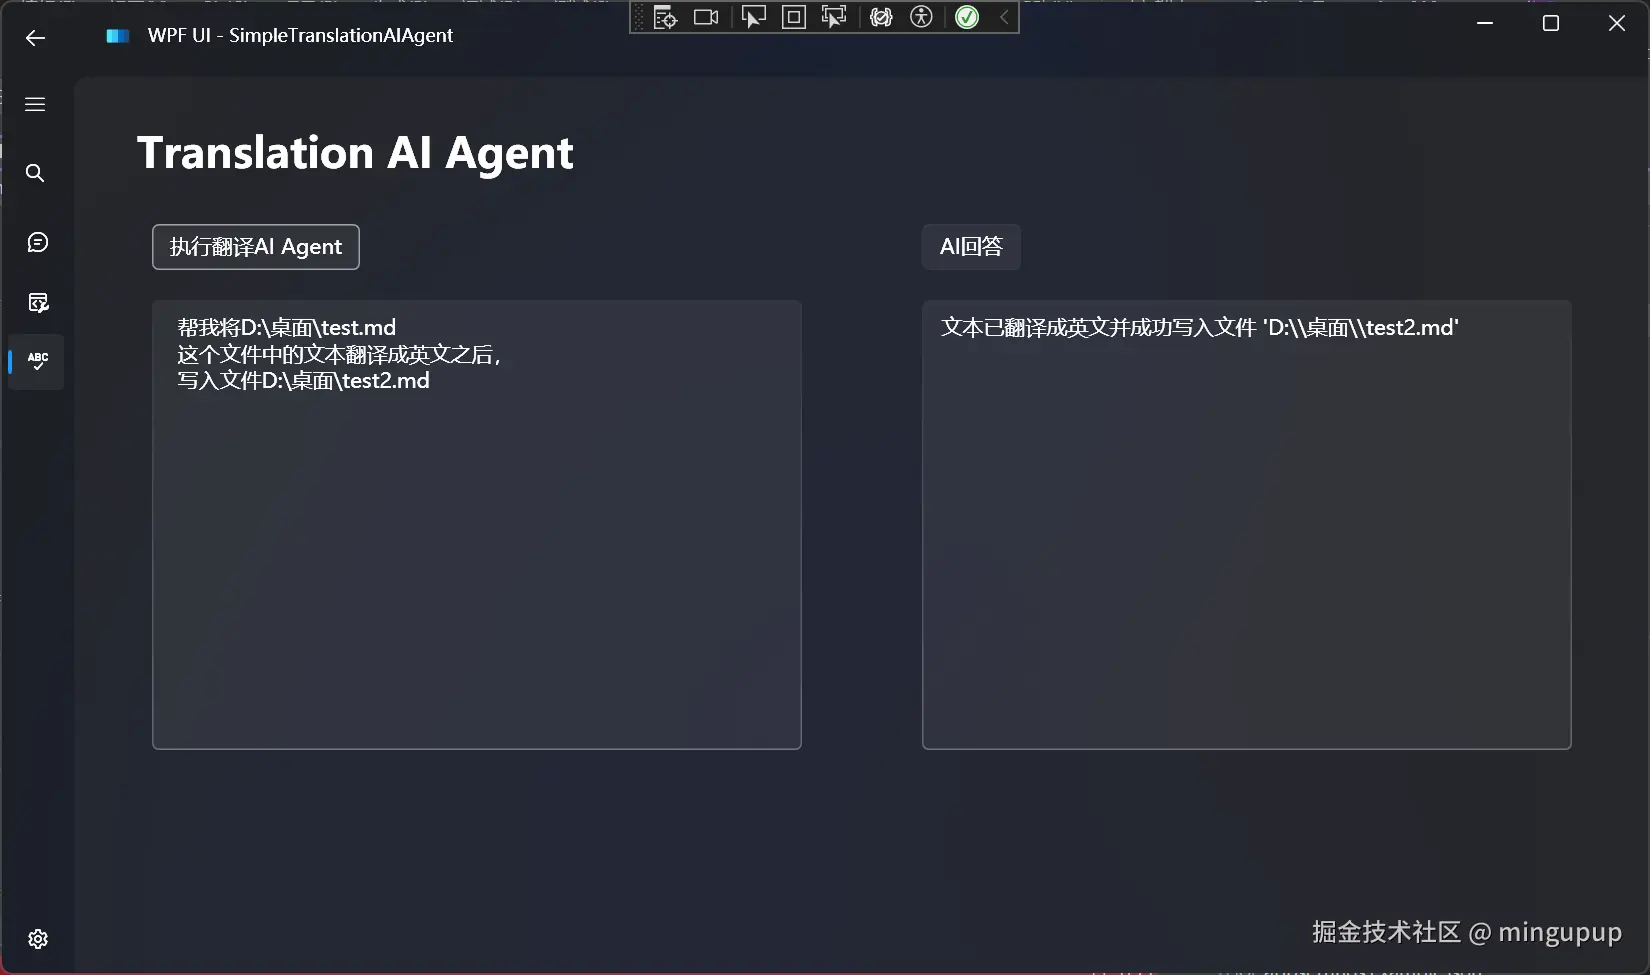This screenshot has width=1650, height=975.
Task: Click into the AI answer output box
Action: point(1247,525)
